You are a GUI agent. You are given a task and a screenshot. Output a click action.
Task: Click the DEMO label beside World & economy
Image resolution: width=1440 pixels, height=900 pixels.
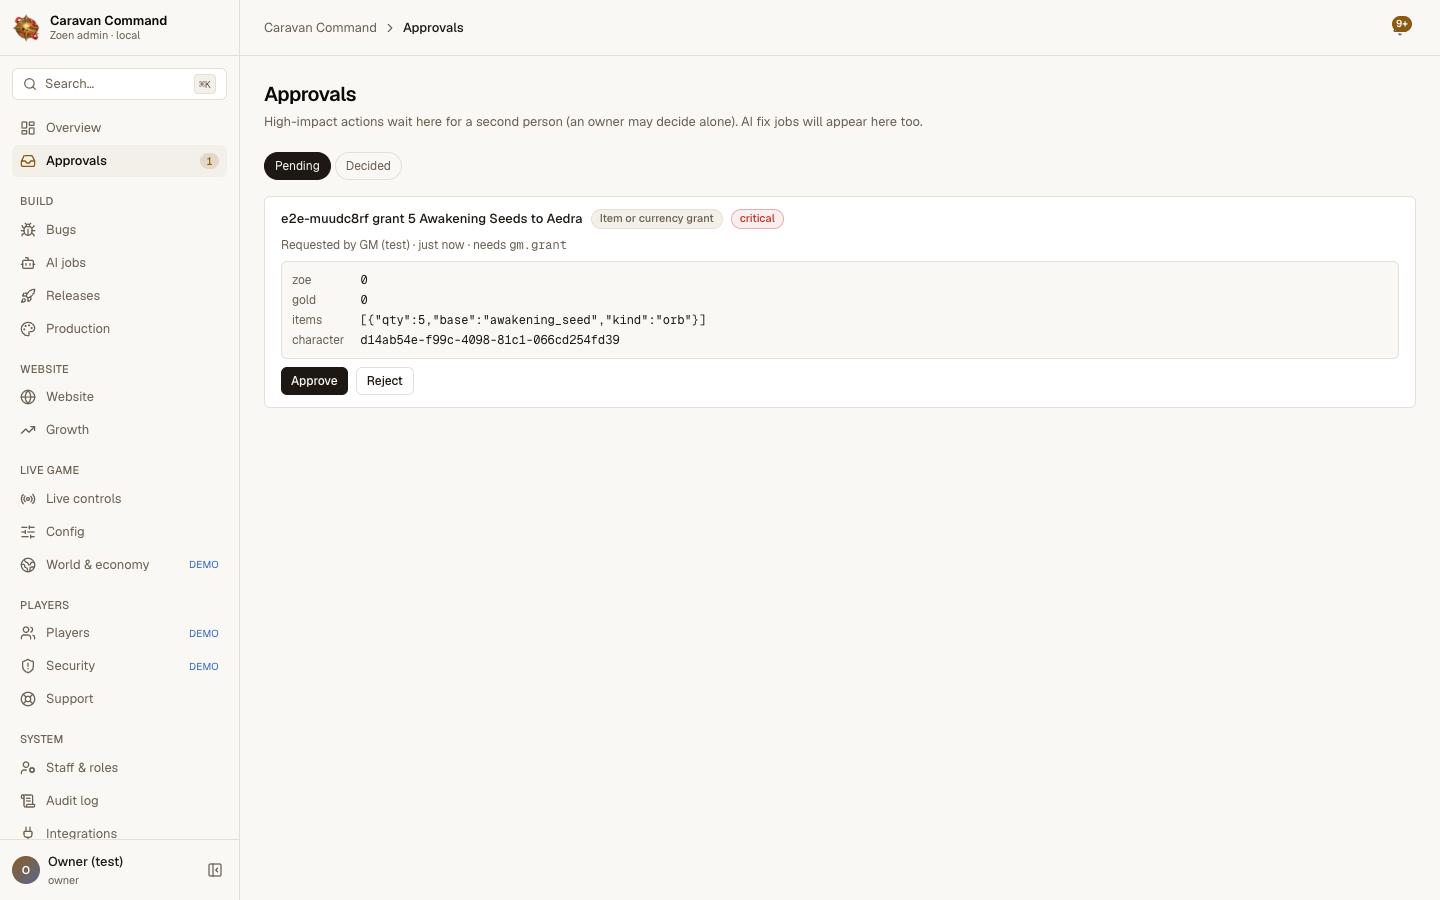[204, 565]
